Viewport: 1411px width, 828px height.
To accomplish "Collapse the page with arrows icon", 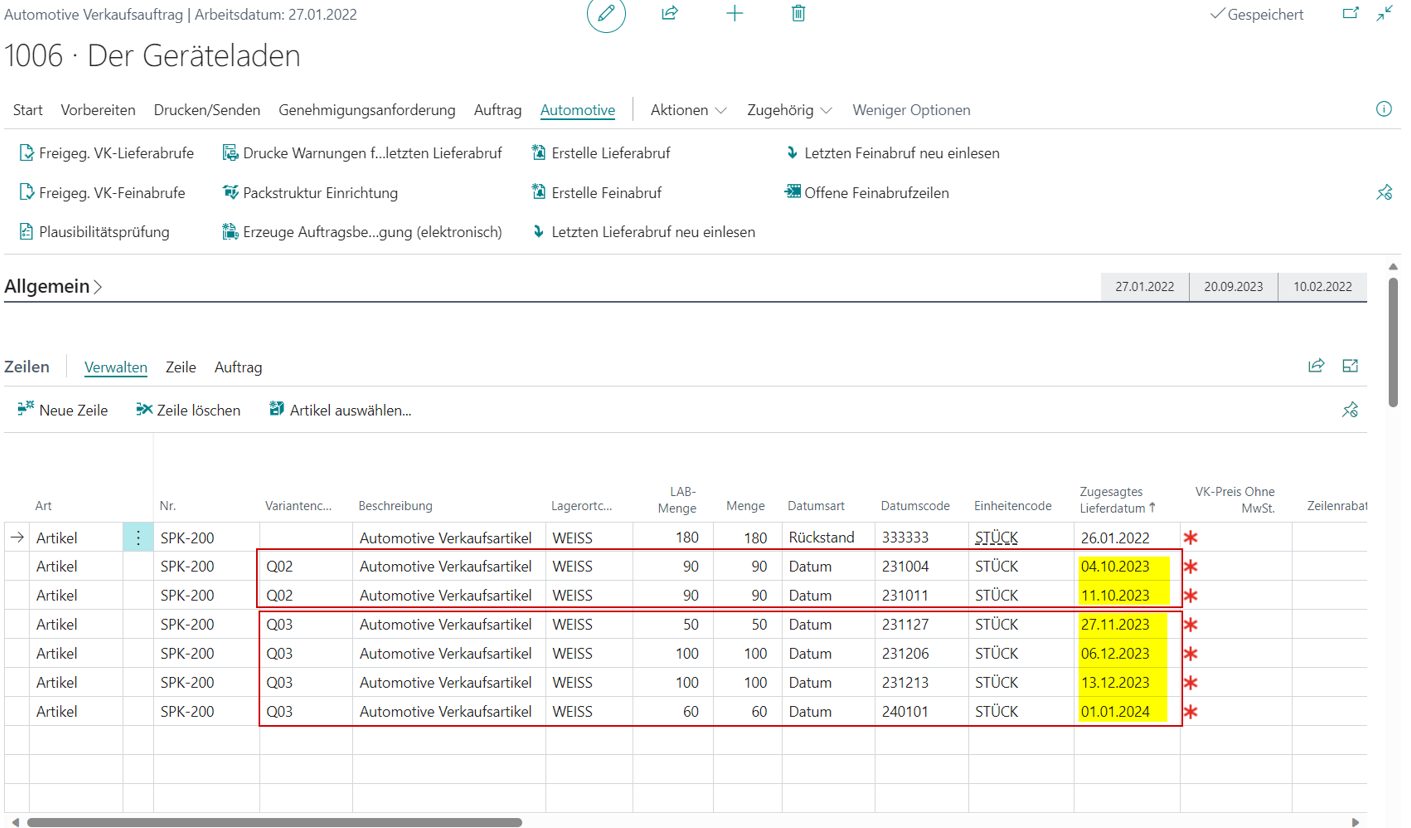I will click(1384, 14).
